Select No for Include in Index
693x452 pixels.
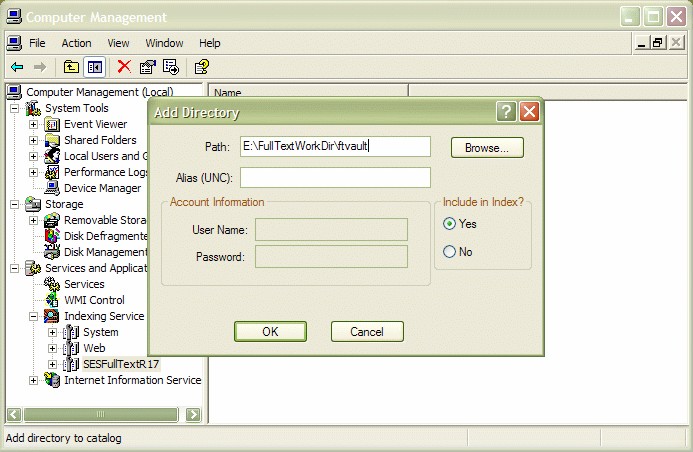pyautogui.click(x=449, y=252)
